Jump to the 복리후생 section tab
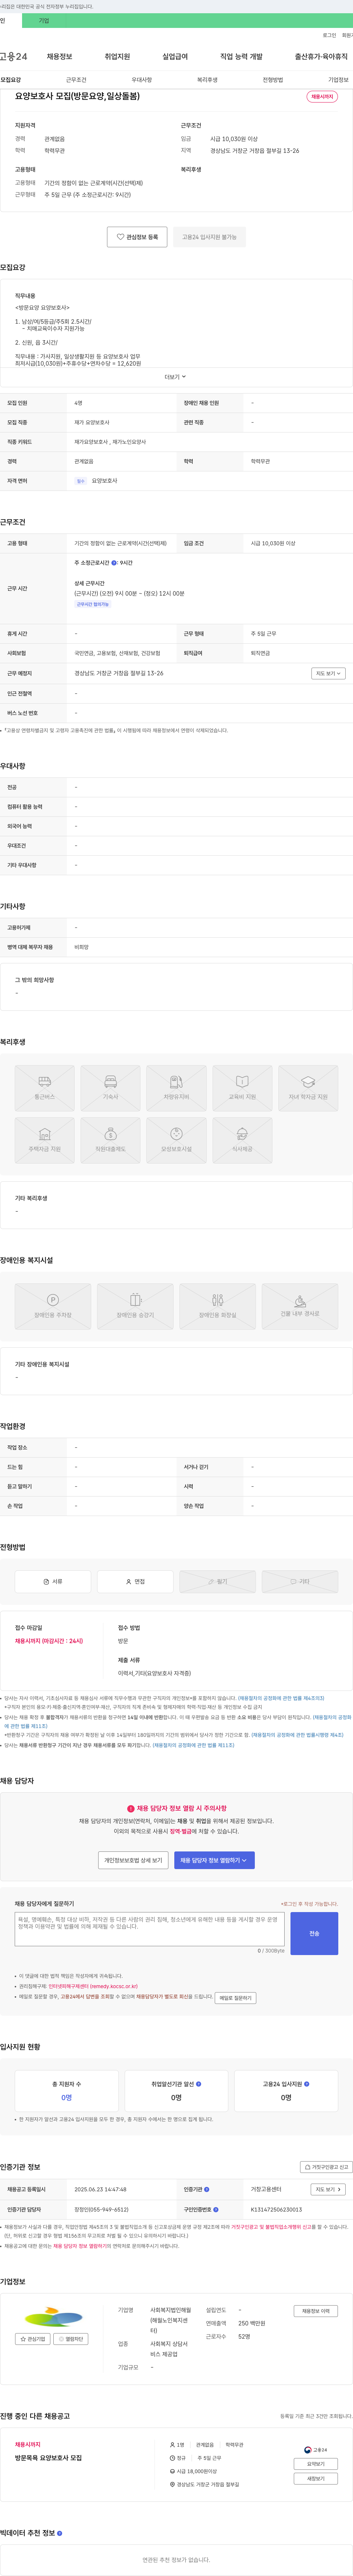Screen dimensions: 353x2576 point(207,80)
